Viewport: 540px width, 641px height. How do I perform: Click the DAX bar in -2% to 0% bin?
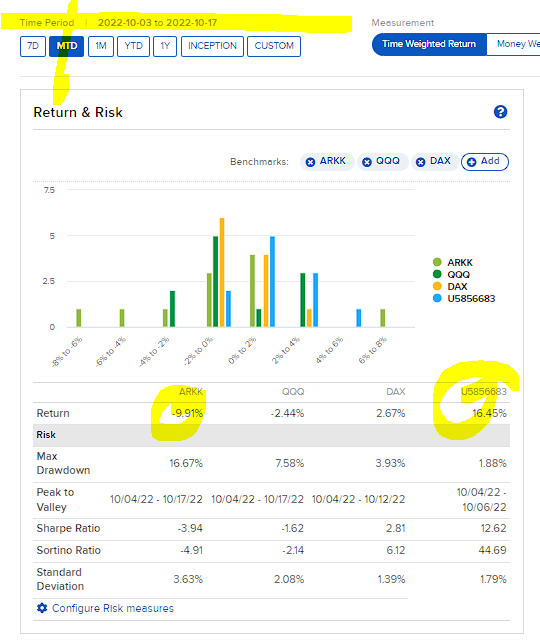[x=222, y=272]
